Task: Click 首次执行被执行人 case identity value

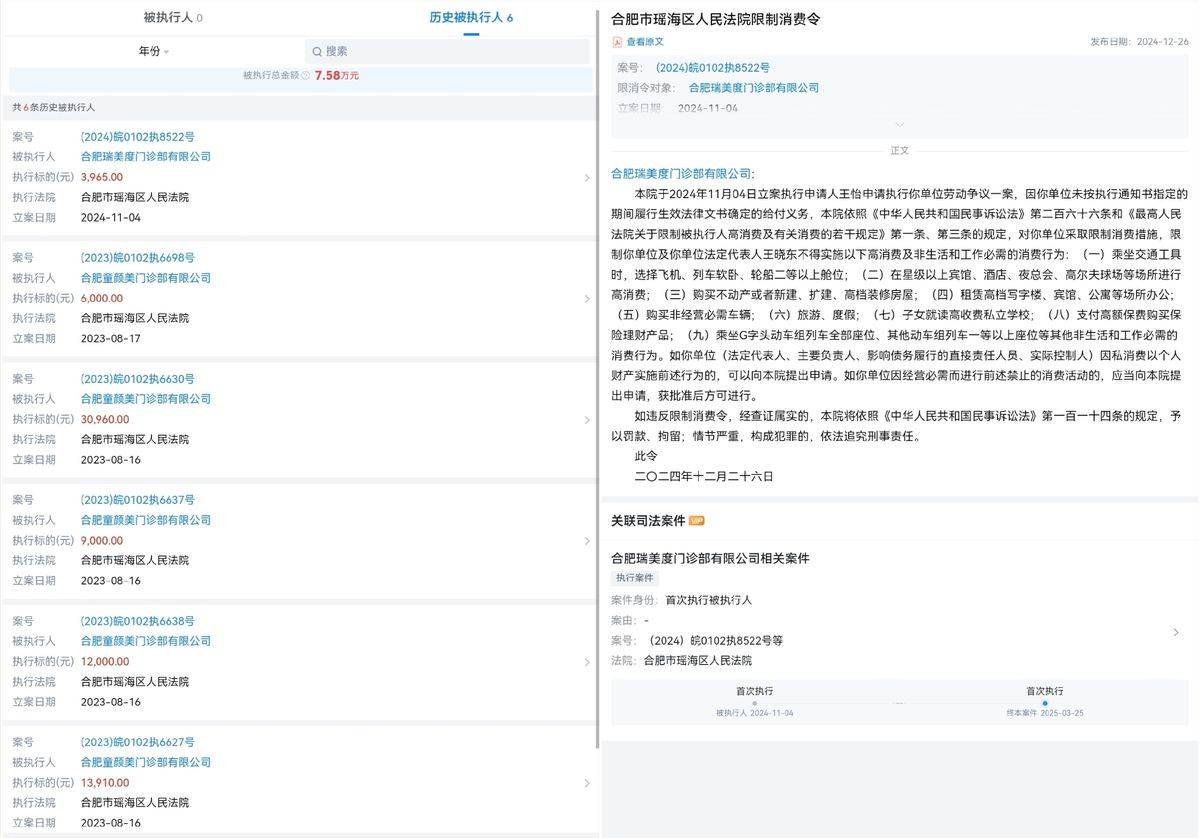Action: coord(708,600)
